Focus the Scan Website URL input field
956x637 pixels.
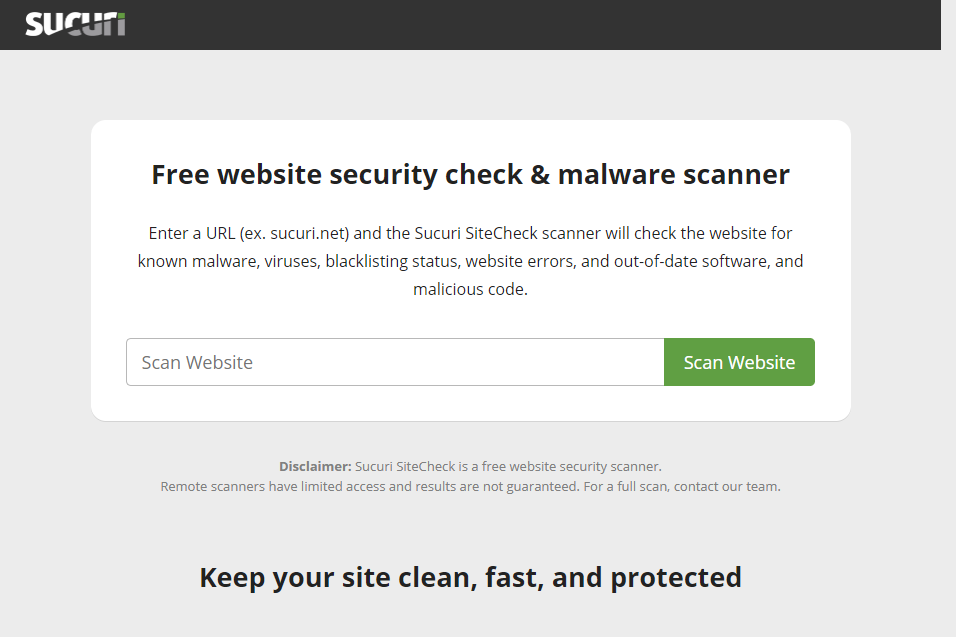[x=395, y=362]
